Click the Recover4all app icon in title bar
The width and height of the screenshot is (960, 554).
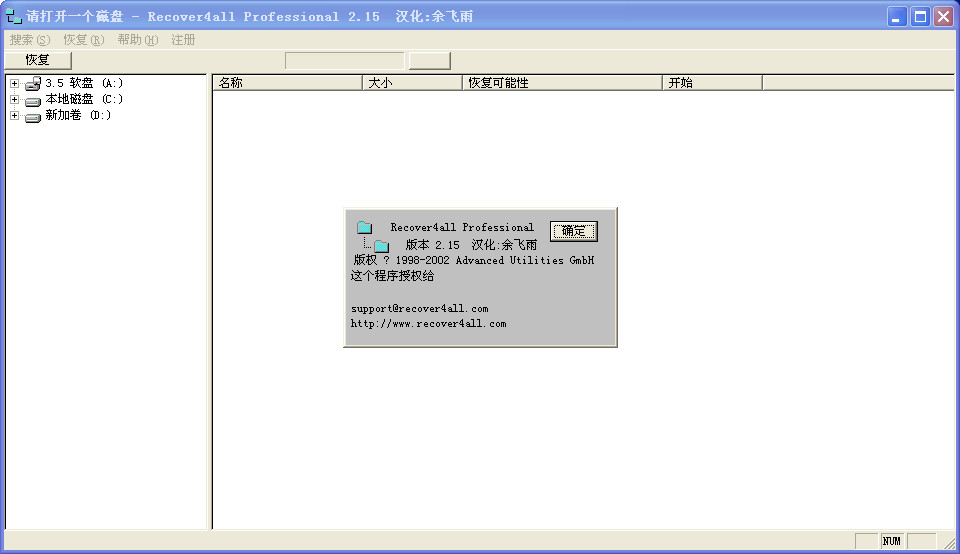[x=13, y=17]
